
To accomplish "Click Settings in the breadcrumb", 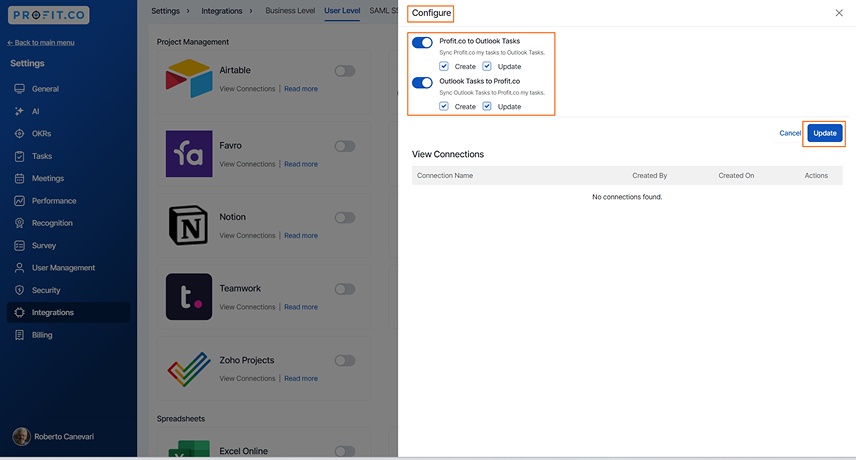I will pyautogui.click(x=165, y=11).
